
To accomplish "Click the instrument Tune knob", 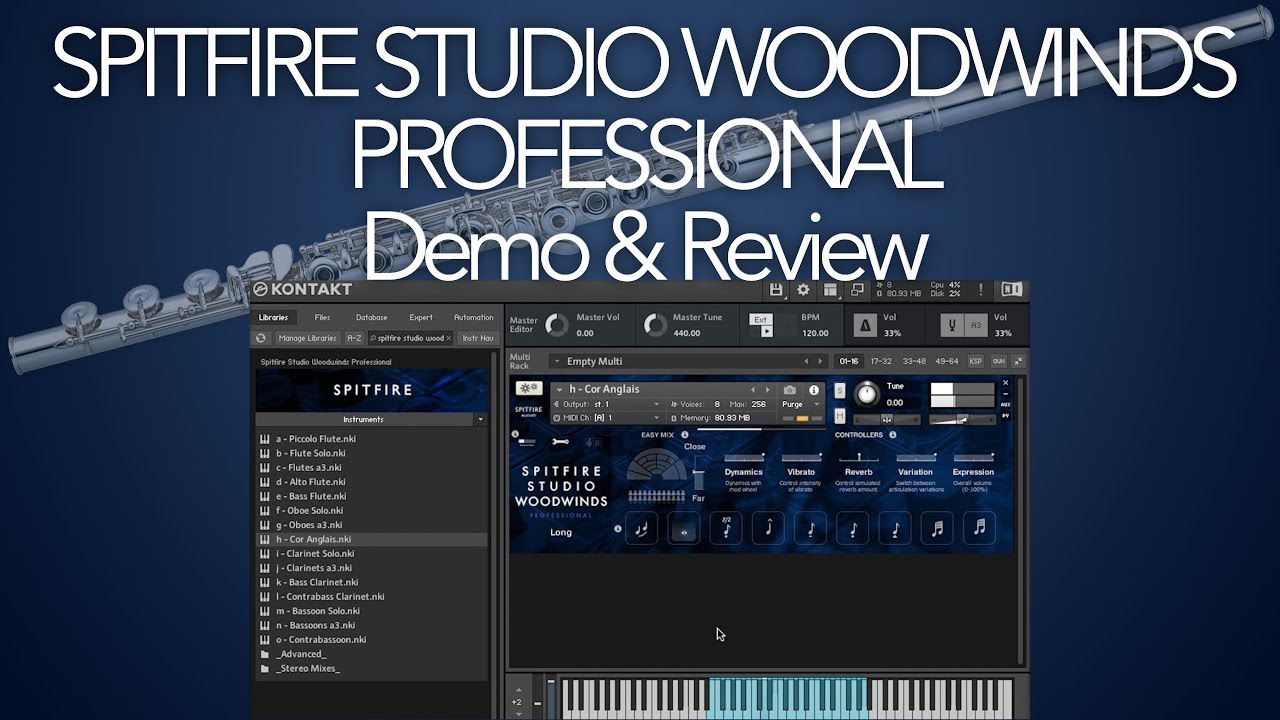I will pyautogui.click(x=866, y=393).
